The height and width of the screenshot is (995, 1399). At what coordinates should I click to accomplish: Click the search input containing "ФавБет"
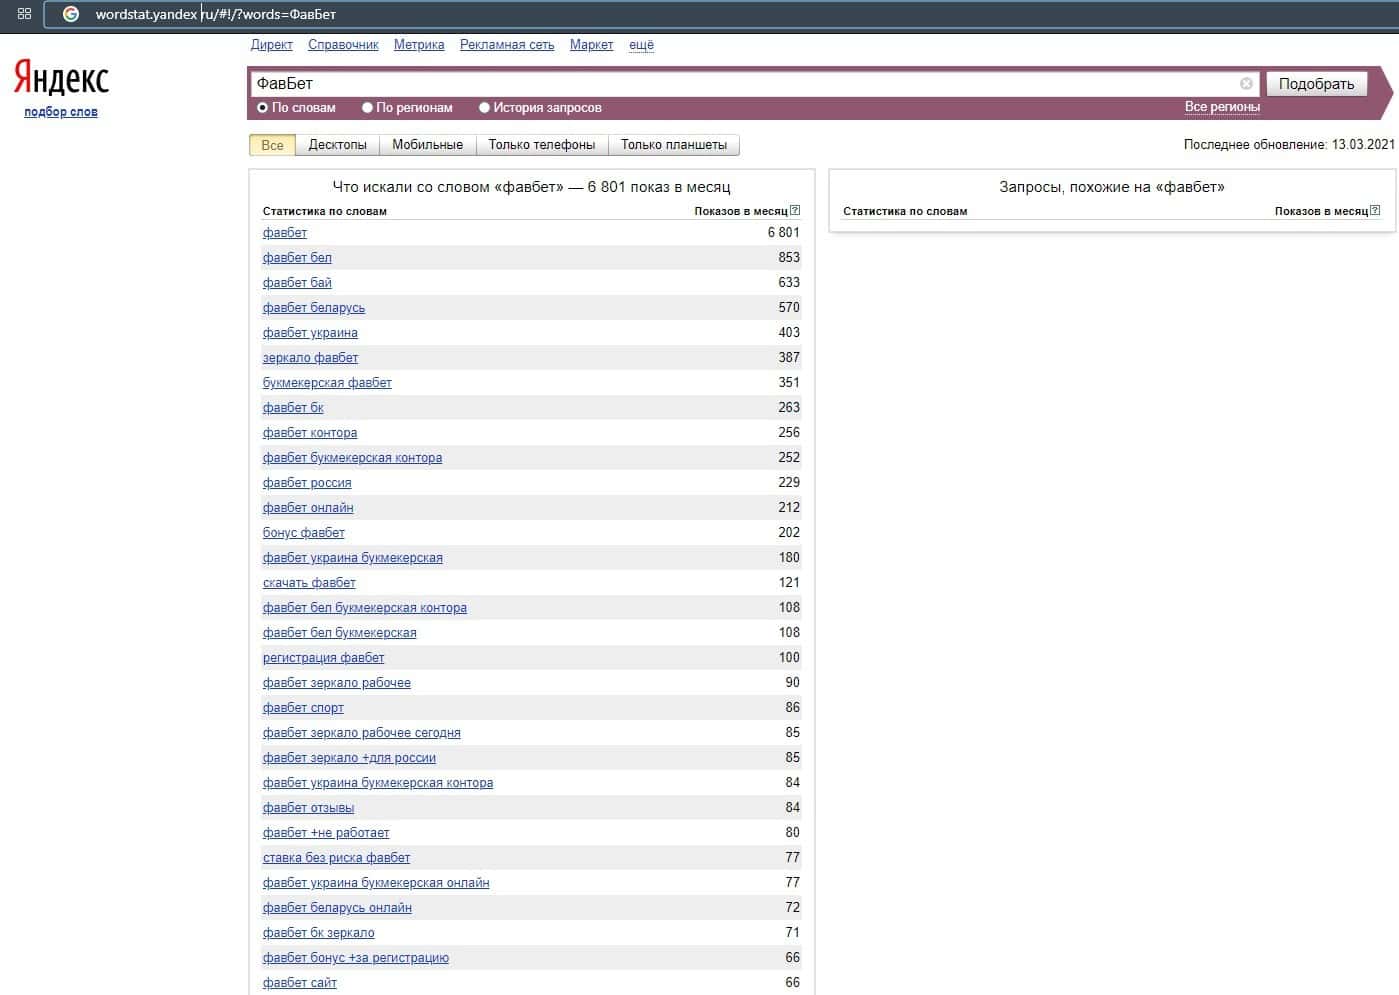coord(740,84)
